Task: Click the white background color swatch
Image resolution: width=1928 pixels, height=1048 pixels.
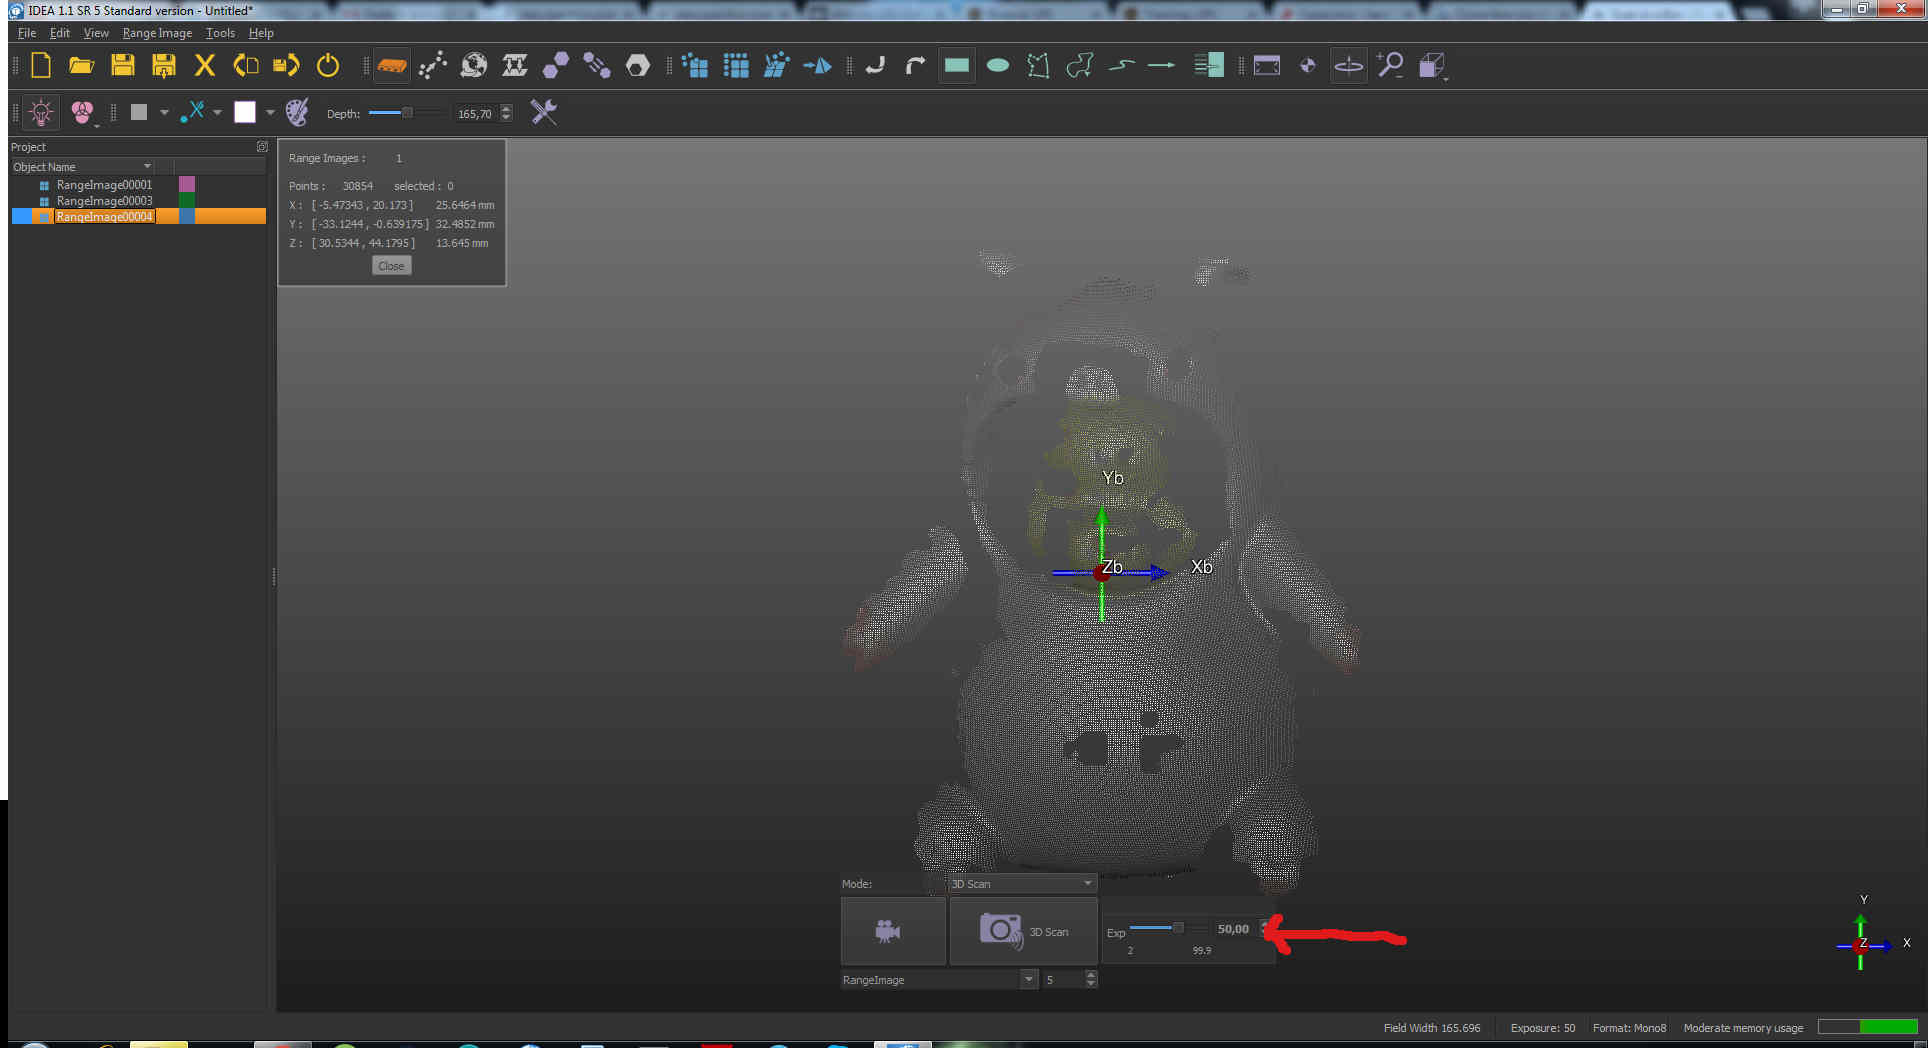Action: pos(245,112)
